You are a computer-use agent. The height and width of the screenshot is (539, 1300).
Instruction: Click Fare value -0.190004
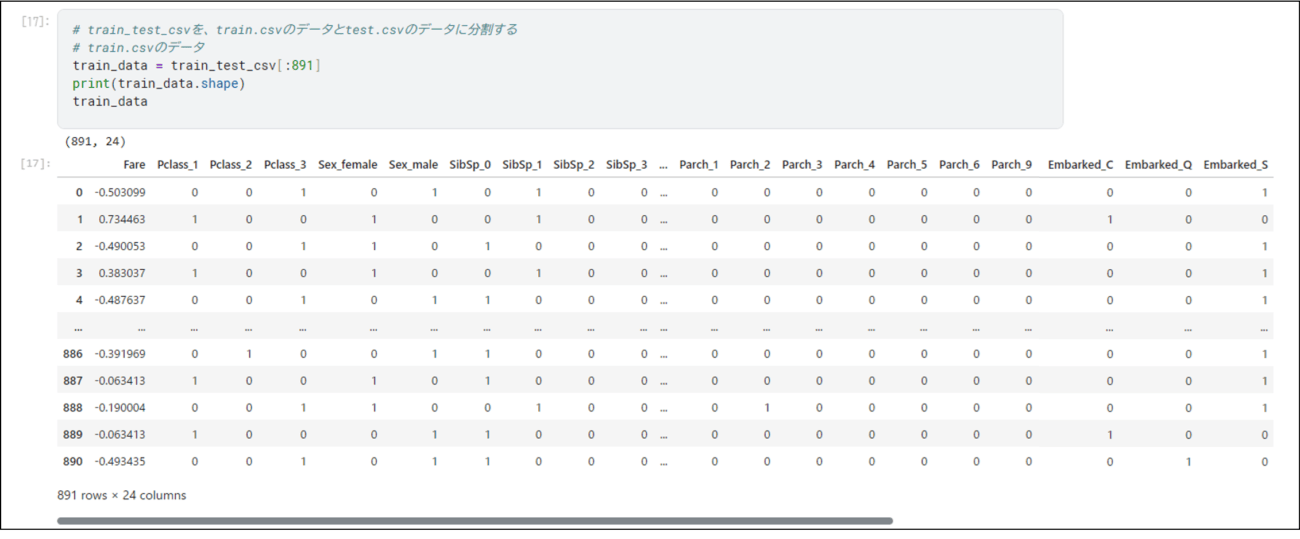point(120,408)
